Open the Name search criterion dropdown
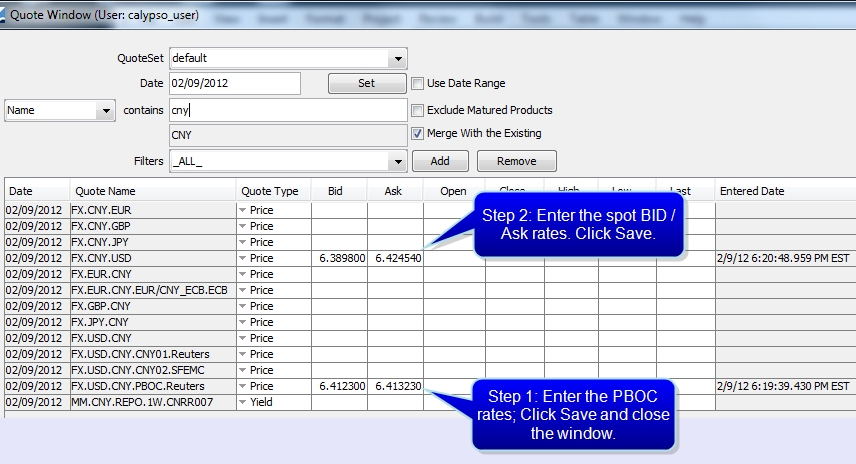This screenshot has width=856, height=464. coord(105,111)
